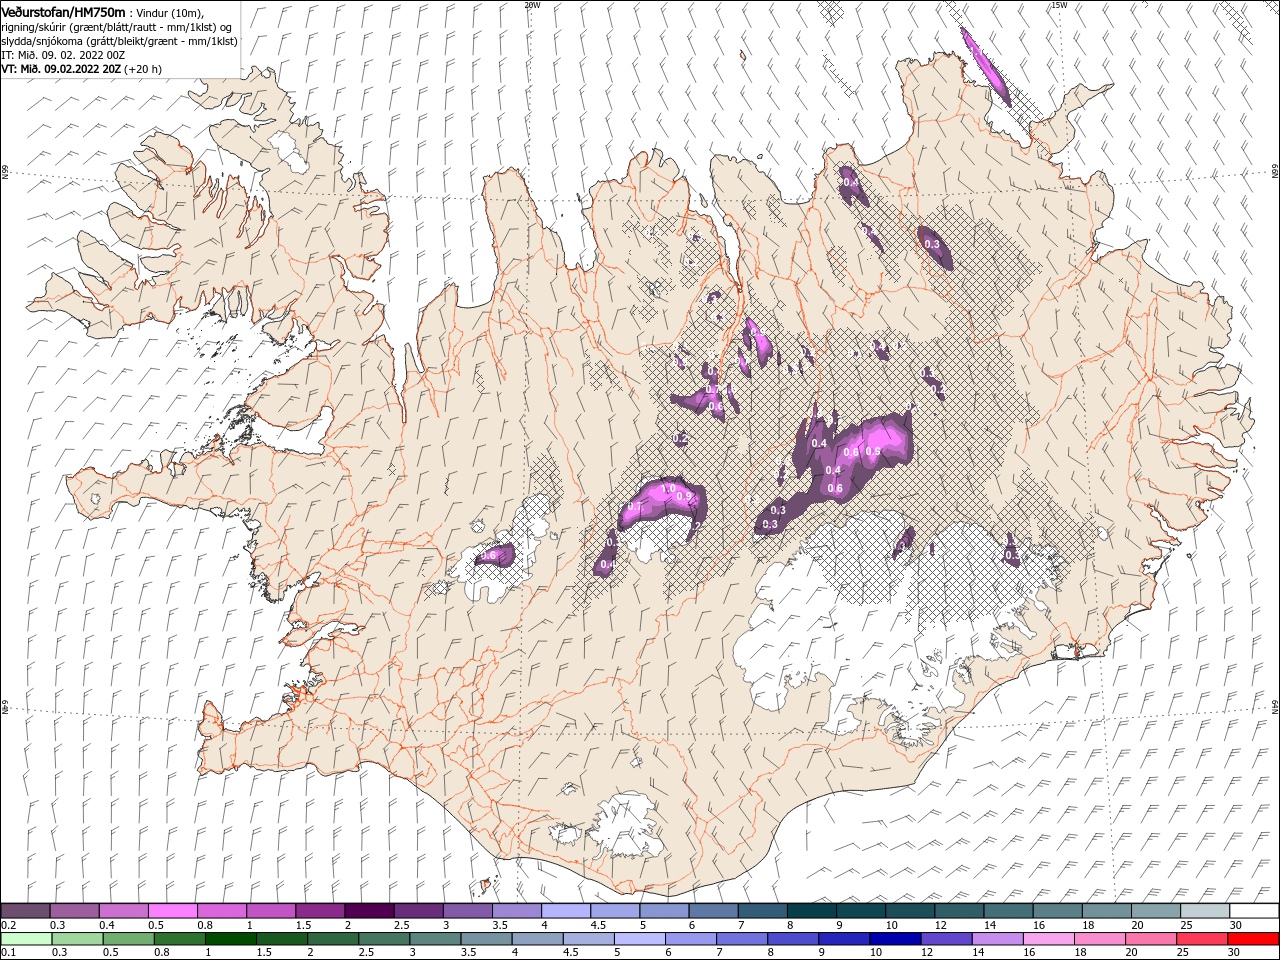The image size is (1280, 960).
Task: Select the line starting with slydda/snjókoma
Action: pos(117,40)
